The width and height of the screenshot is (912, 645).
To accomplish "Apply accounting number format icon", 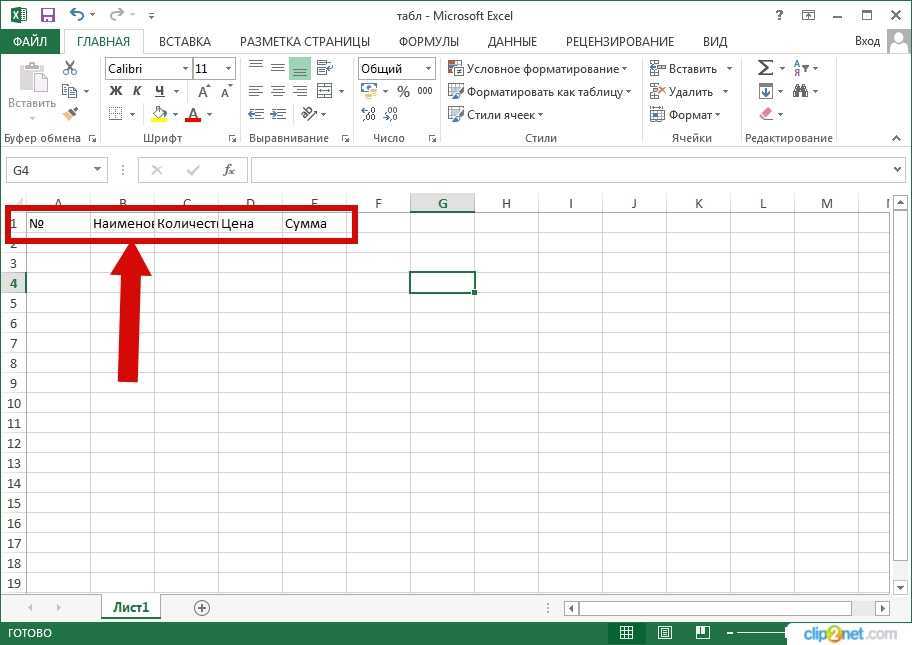I will [369, 90].
